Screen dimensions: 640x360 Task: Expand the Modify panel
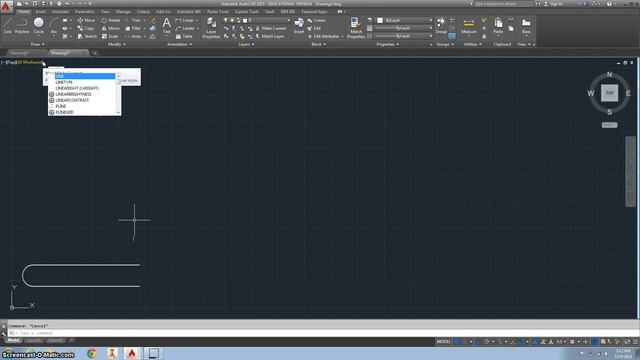116,44
